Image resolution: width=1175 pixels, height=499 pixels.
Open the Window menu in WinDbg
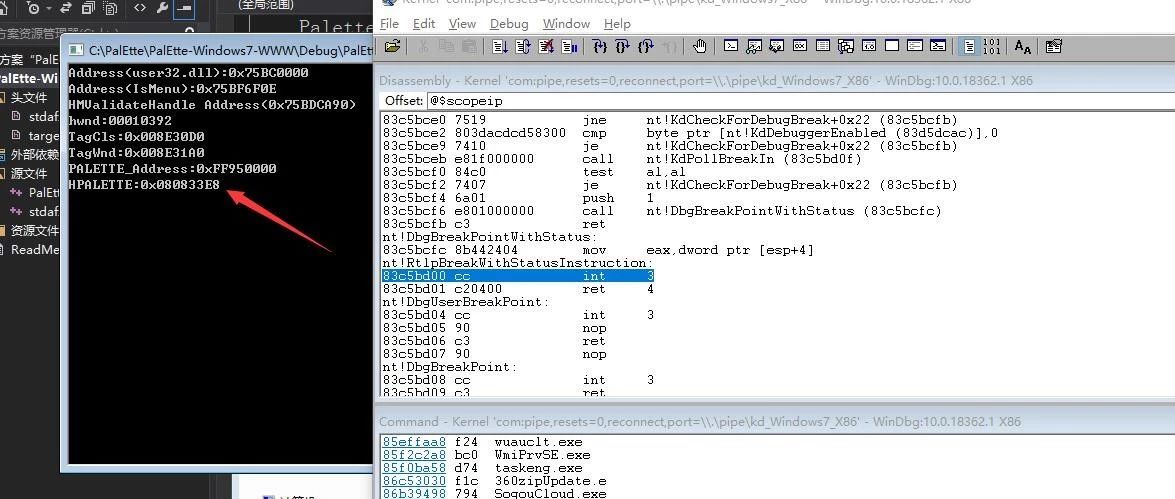click(566, 24)
